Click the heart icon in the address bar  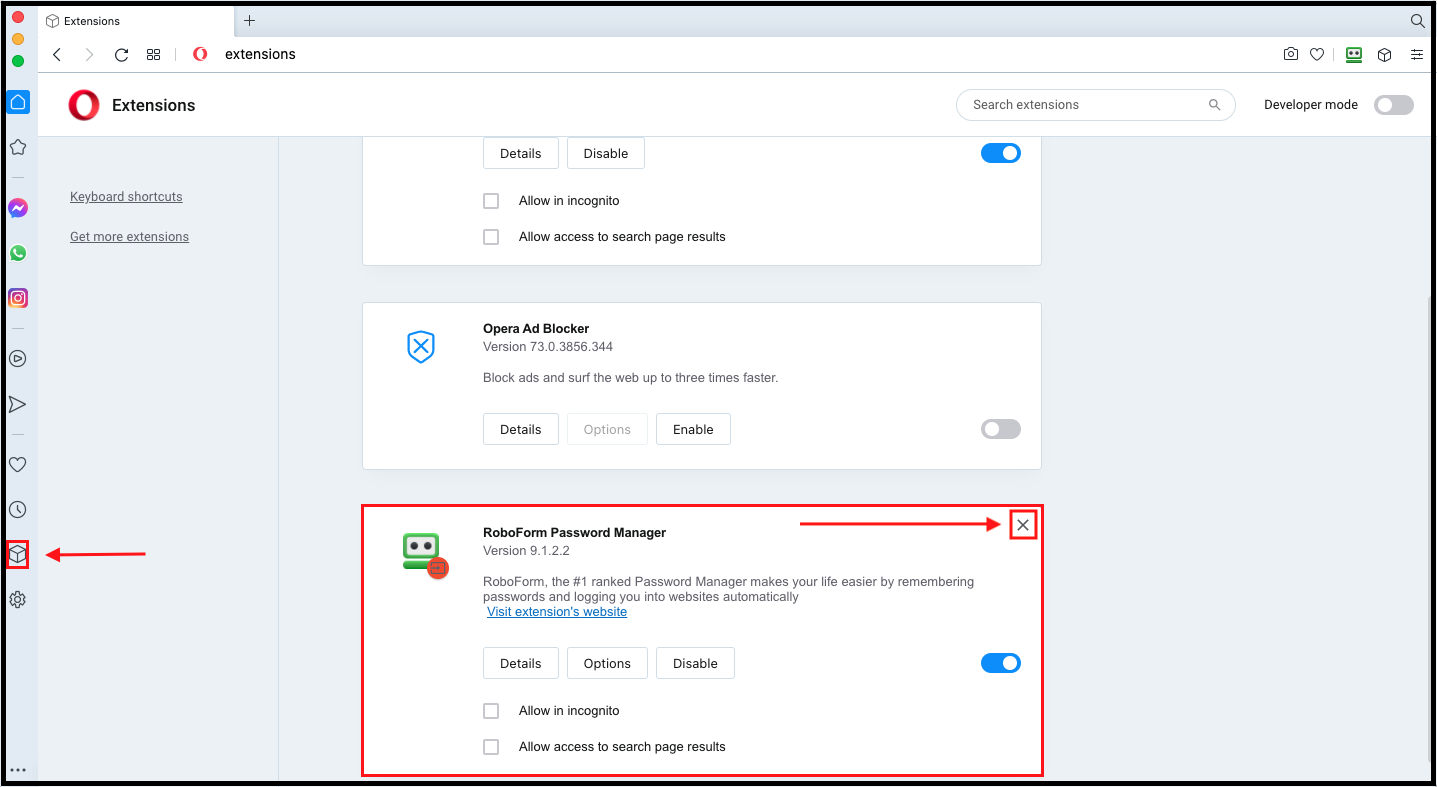pyautogui.click(x=1317, y=55)
